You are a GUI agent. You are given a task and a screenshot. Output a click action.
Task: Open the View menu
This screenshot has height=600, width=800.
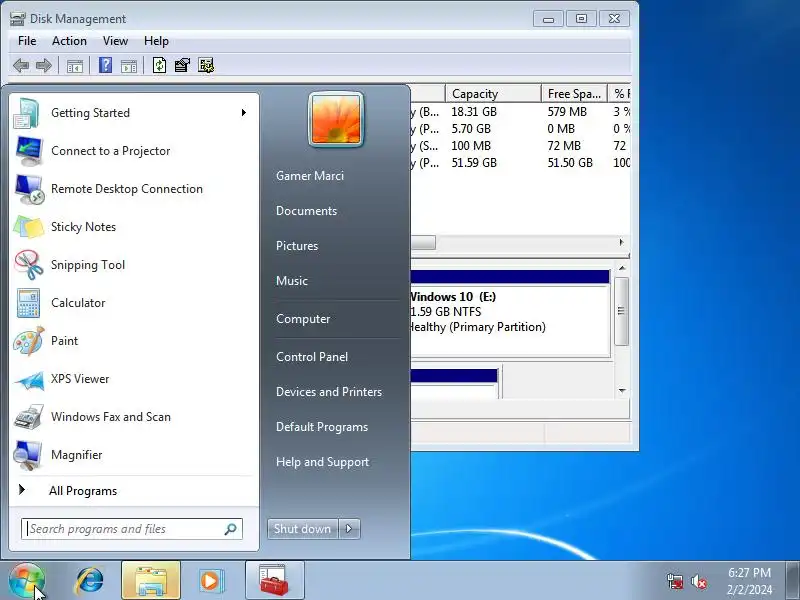click(115, 41)
